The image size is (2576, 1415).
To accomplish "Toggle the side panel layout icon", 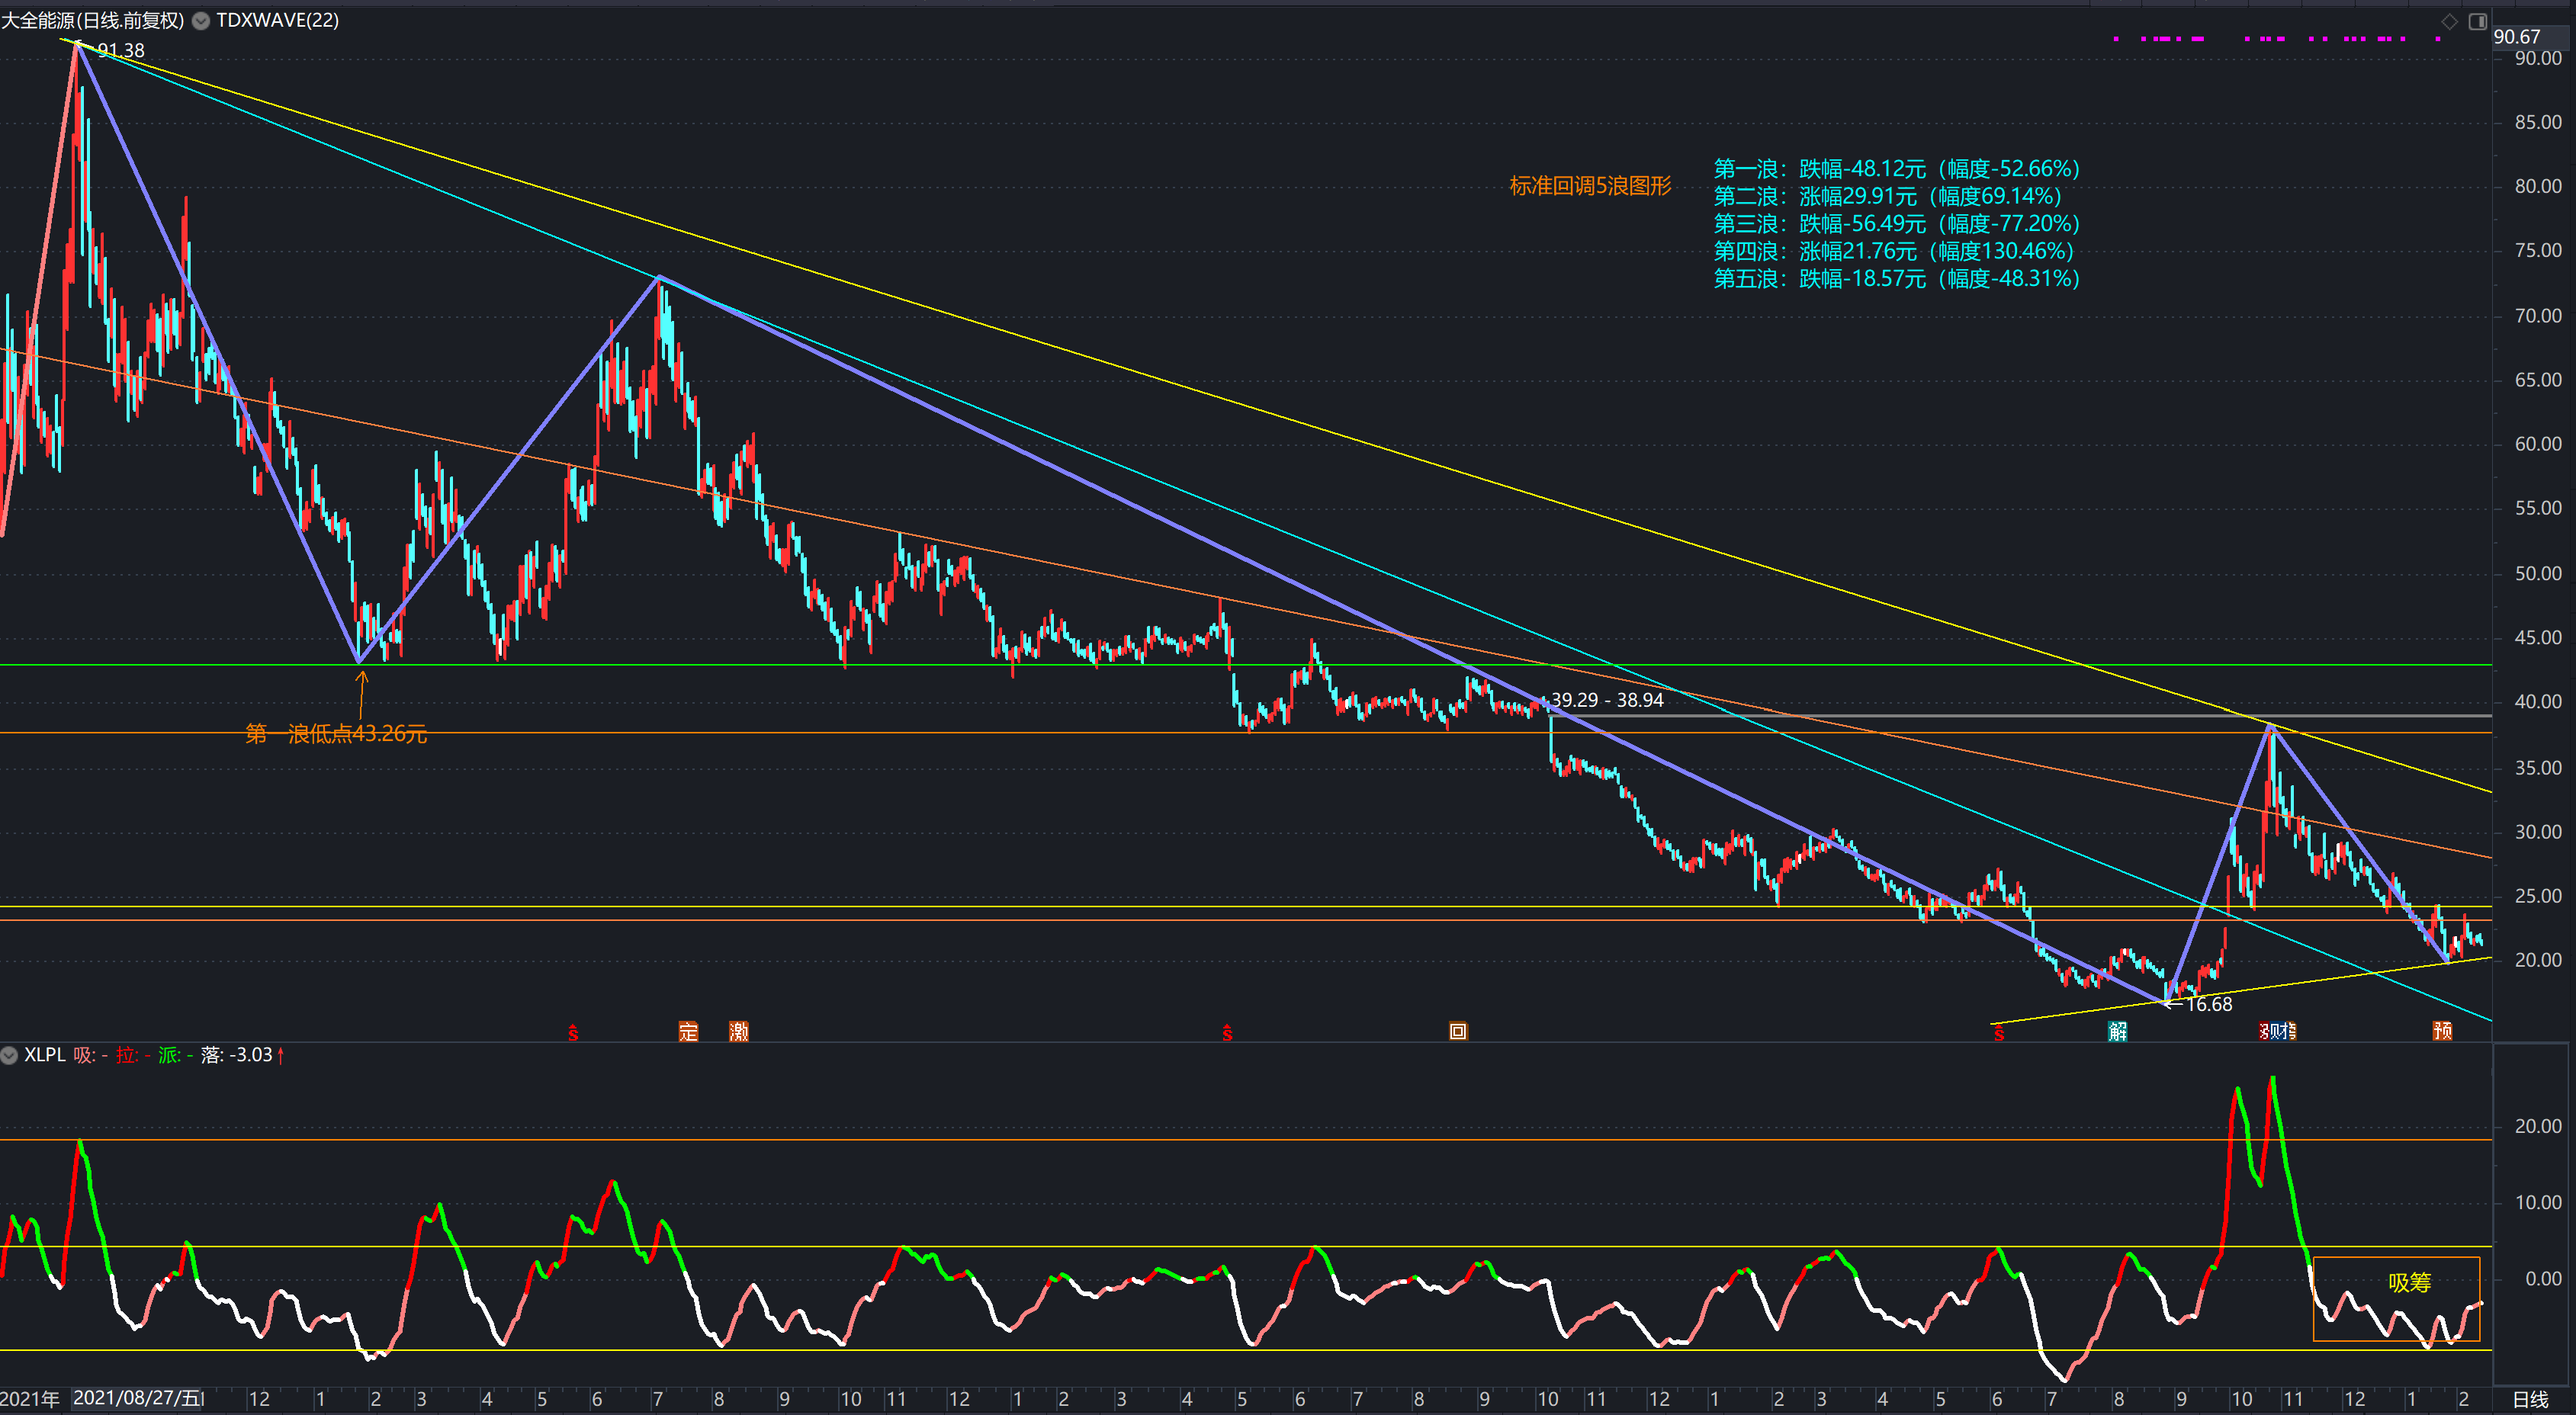I will (2477, 21).
